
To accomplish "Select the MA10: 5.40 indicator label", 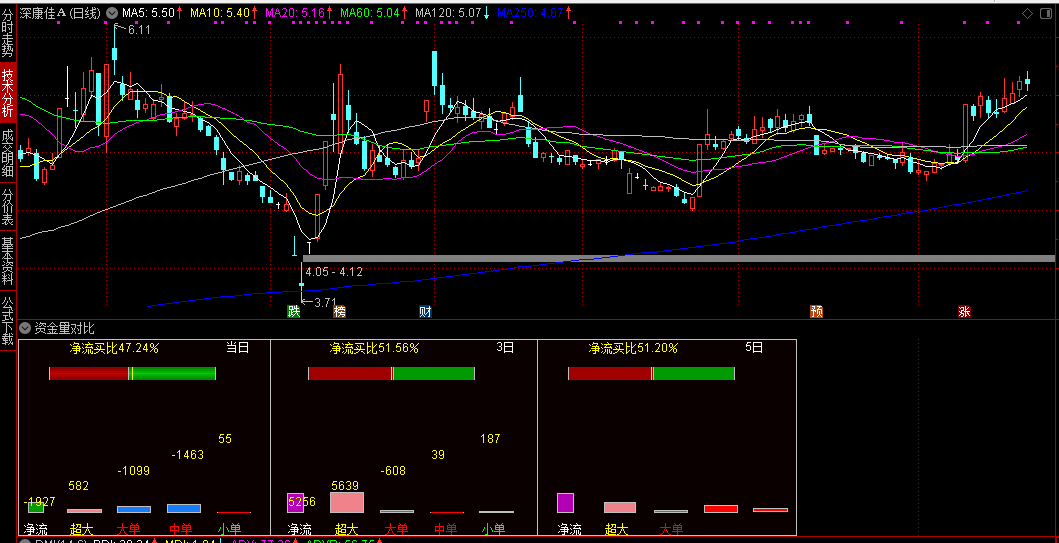I will point(220,13).
